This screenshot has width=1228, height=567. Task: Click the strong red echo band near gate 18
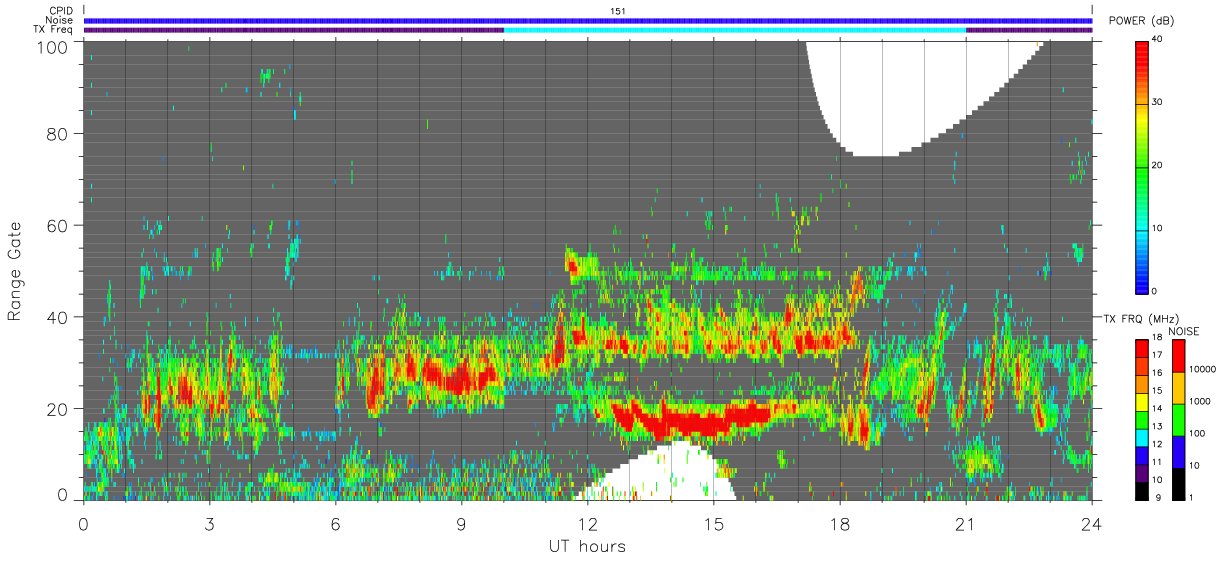(x=690, y=417)
